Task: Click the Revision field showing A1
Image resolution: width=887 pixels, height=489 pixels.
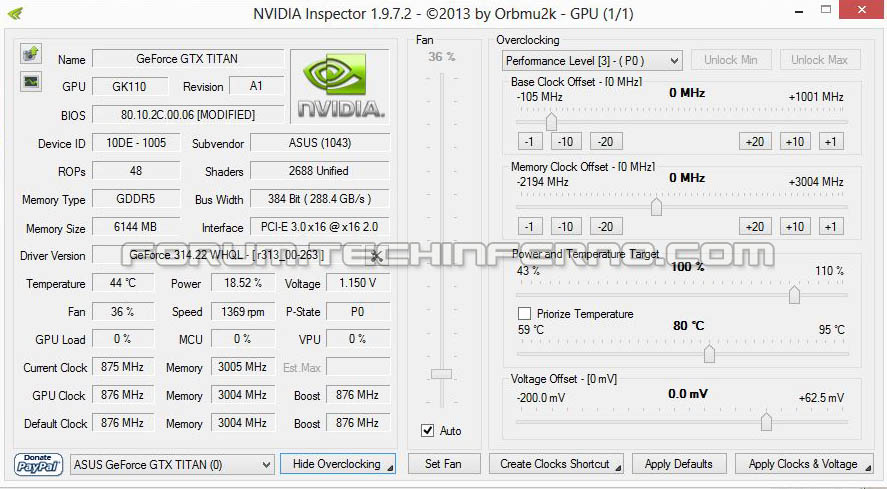Action: pyautogui.click(x=256, y=87)
